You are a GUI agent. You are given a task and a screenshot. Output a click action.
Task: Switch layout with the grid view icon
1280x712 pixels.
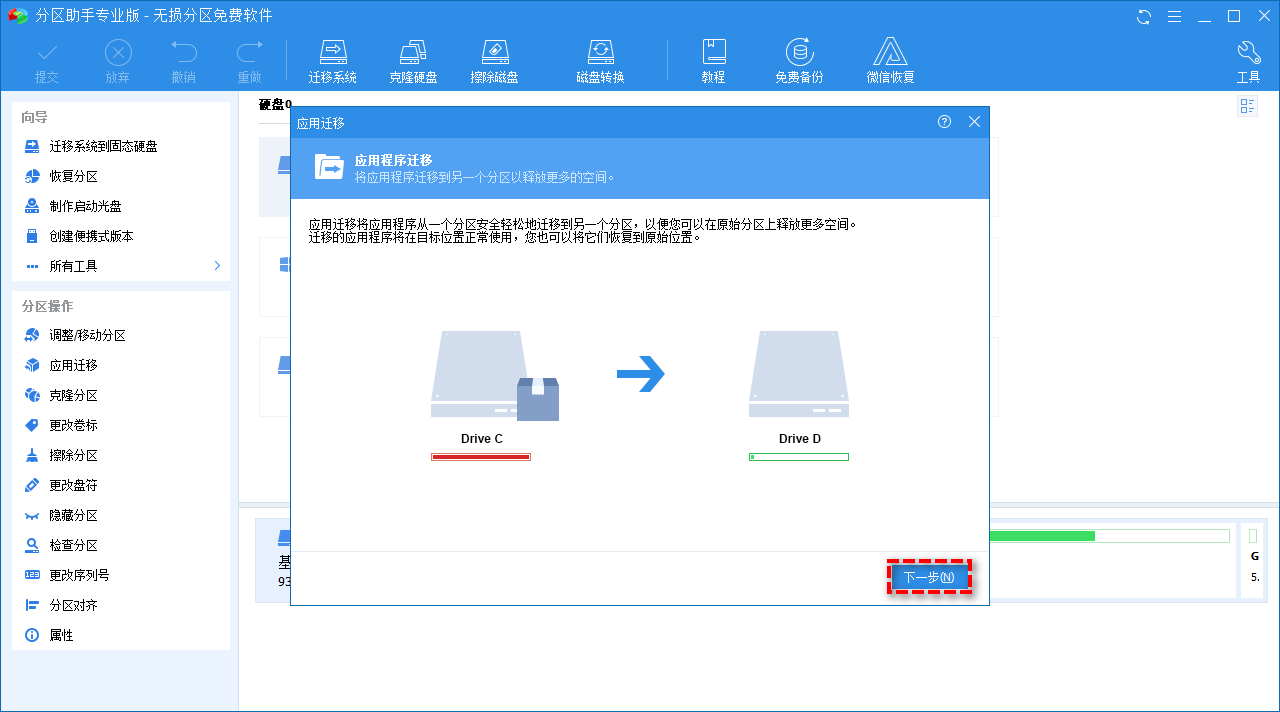point(1247,104)
